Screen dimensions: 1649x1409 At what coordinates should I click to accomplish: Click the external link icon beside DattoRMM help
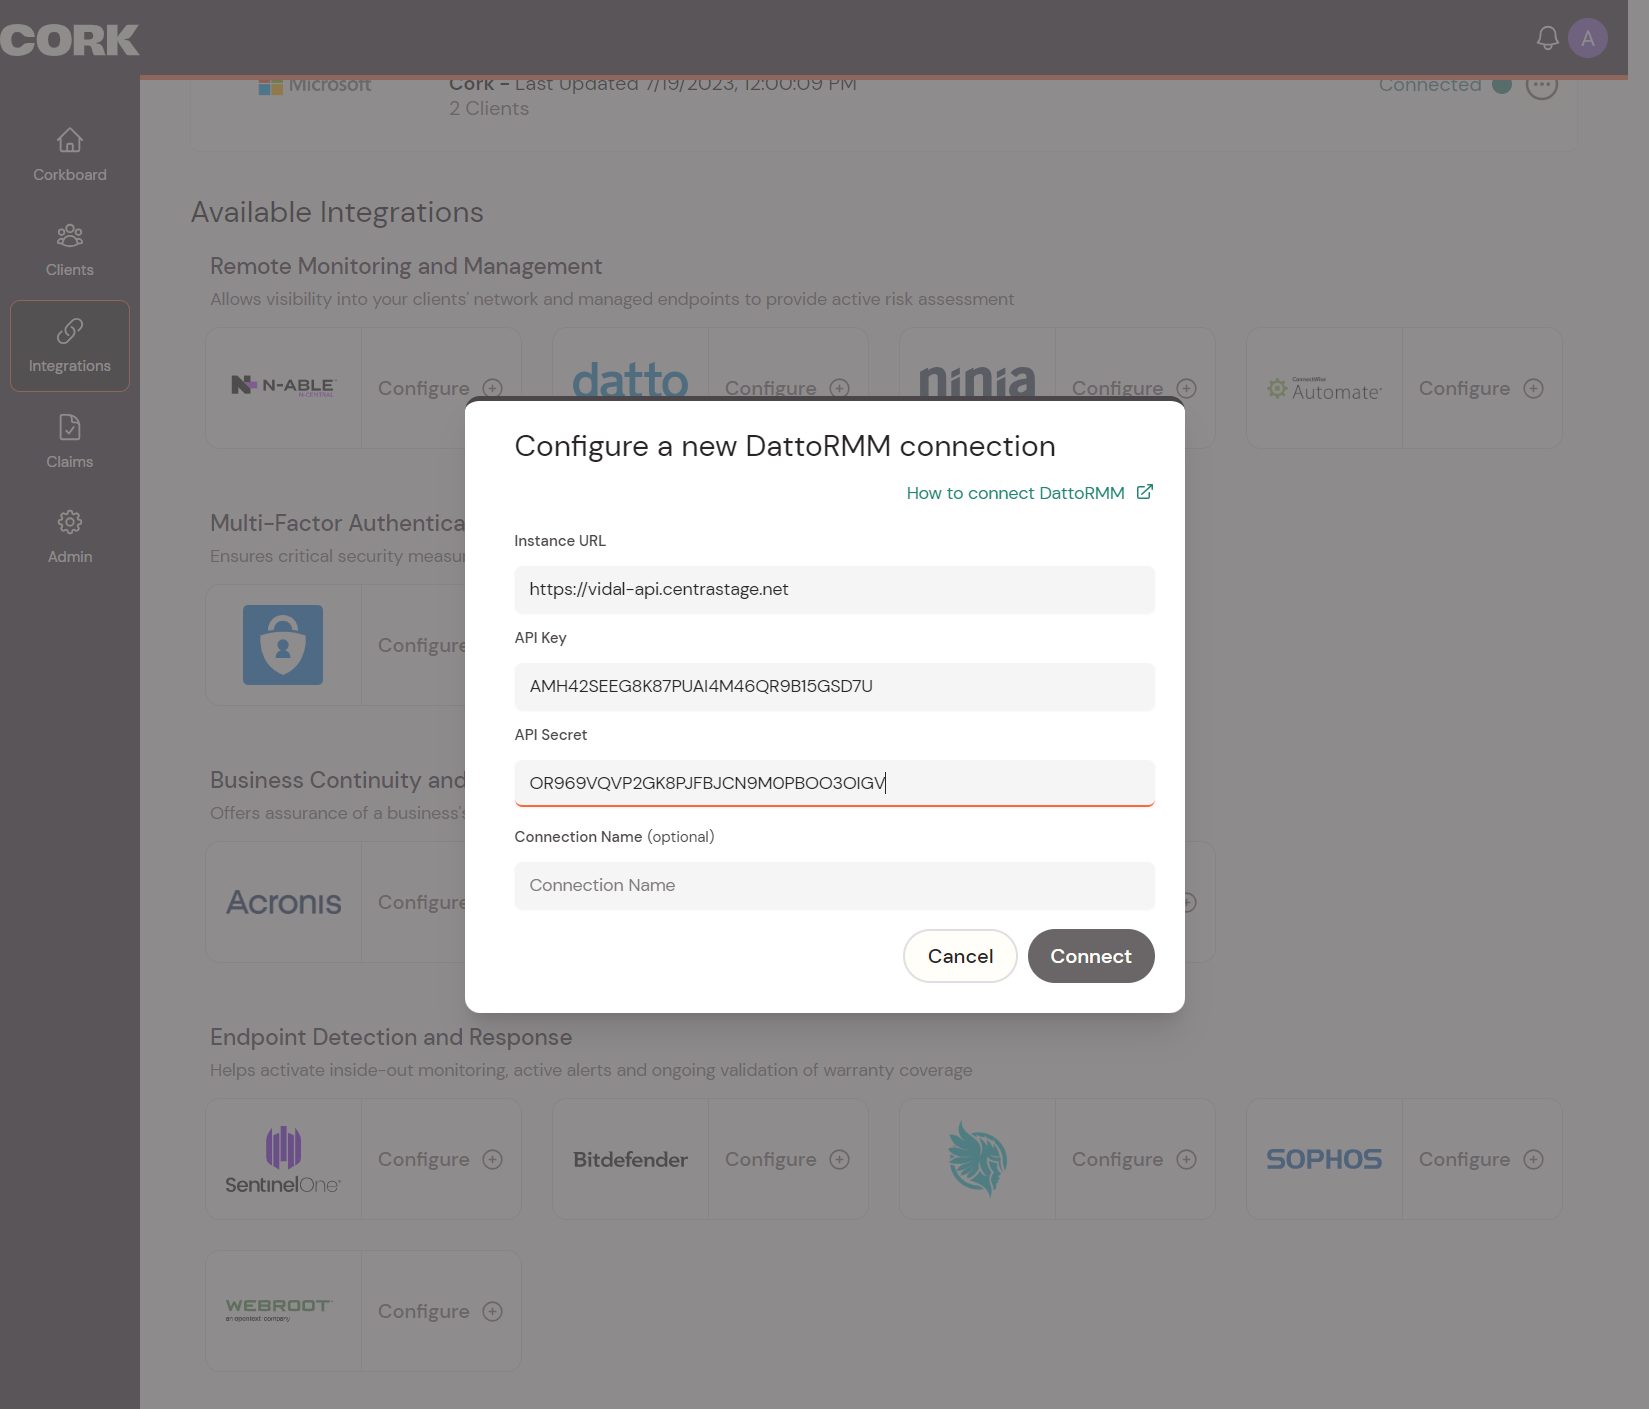click(x=1145, y=492)
